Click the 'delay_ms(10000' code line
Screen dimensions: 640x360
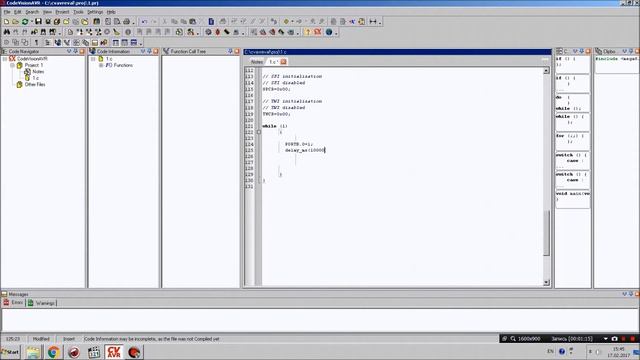point(305,150)
